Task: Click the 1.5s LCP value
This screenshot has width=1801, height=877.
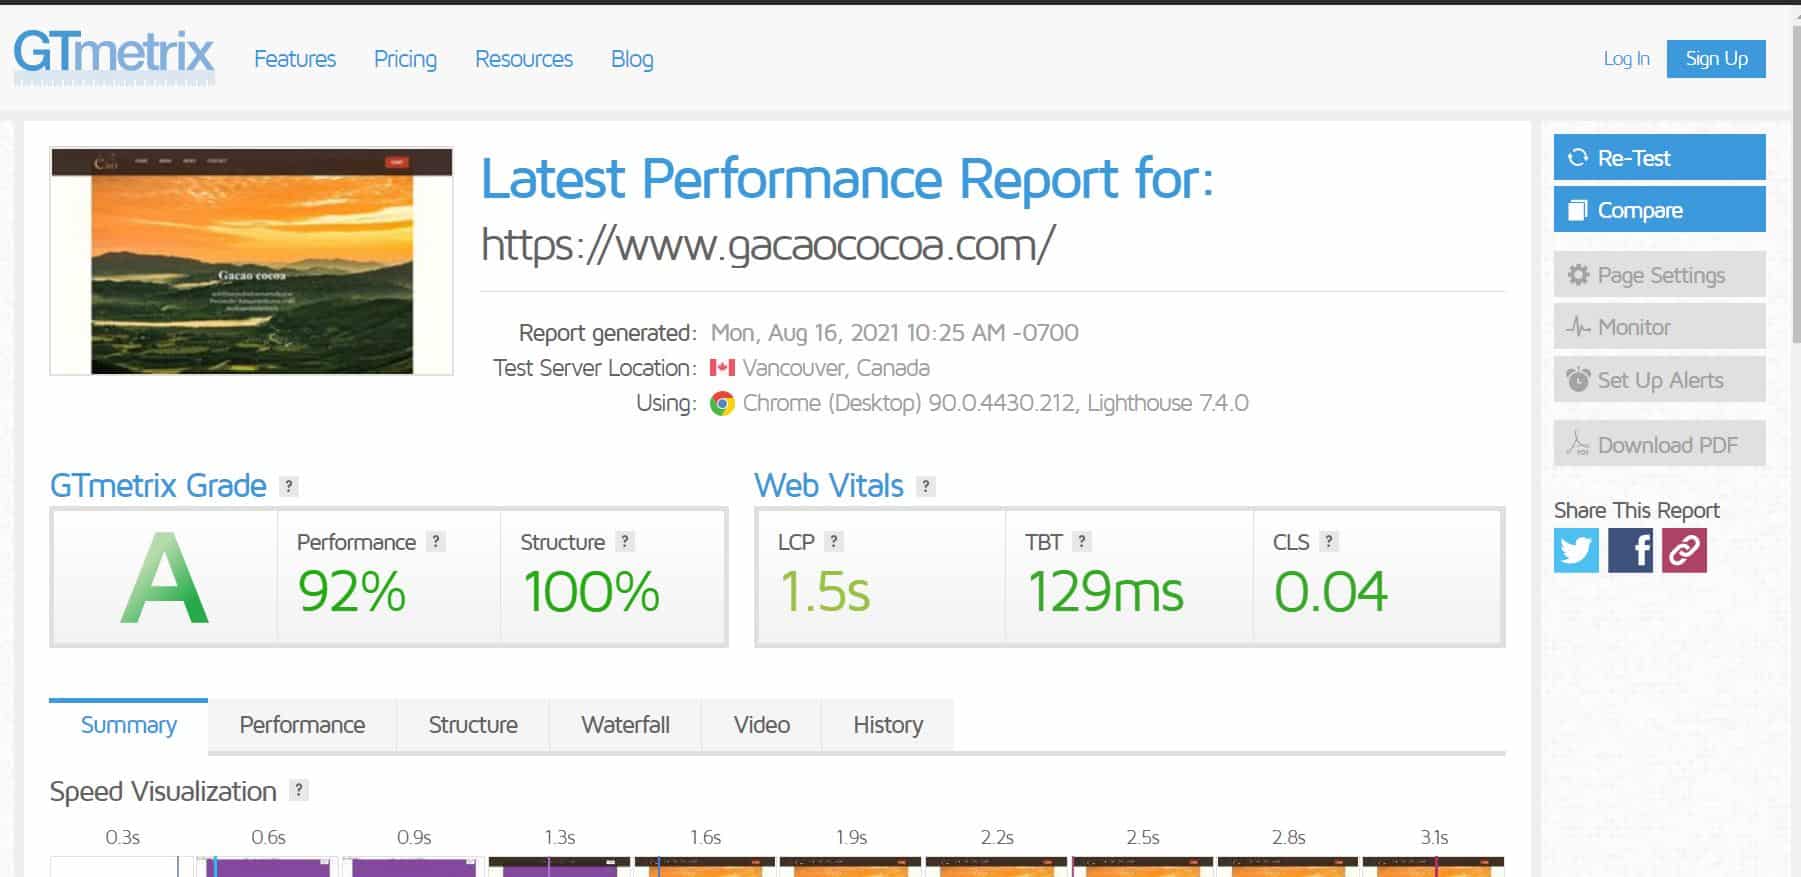Action: click(x=825, y=591)
